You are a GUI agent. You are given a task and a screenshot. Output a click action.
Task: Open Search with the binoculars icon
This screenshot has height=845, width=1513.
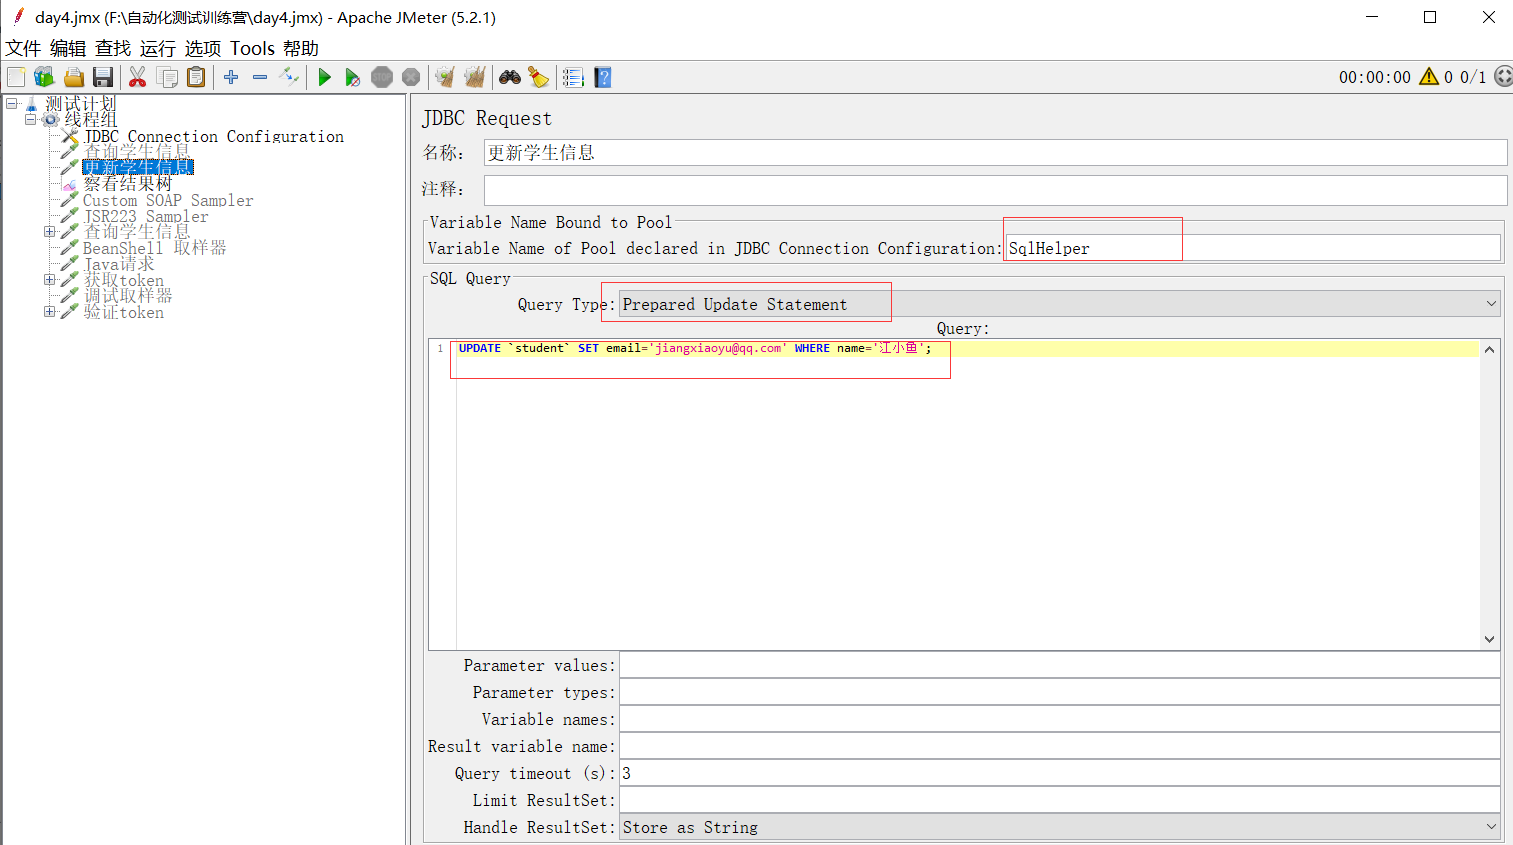(510, 77)
